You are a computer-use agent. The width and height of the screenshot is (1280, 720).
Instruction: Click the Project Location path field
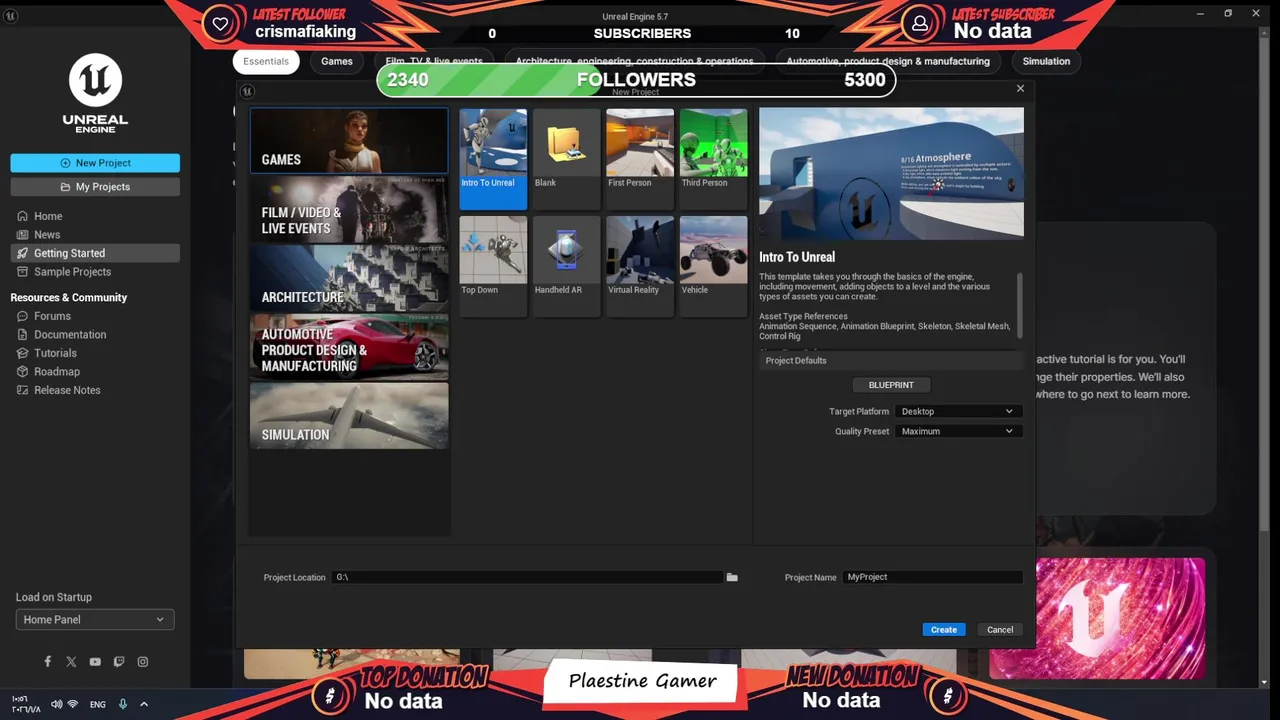(x=527, y=577)
